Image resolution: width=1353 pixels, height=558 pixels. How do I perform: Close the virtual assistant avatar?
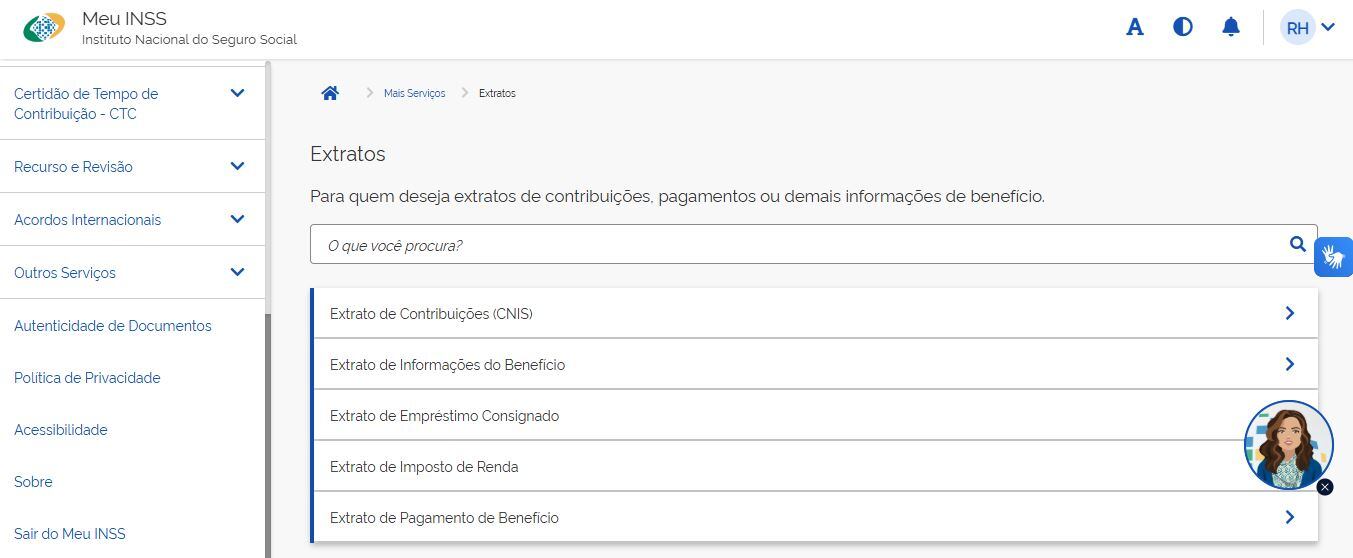(x=1325, y=487)
